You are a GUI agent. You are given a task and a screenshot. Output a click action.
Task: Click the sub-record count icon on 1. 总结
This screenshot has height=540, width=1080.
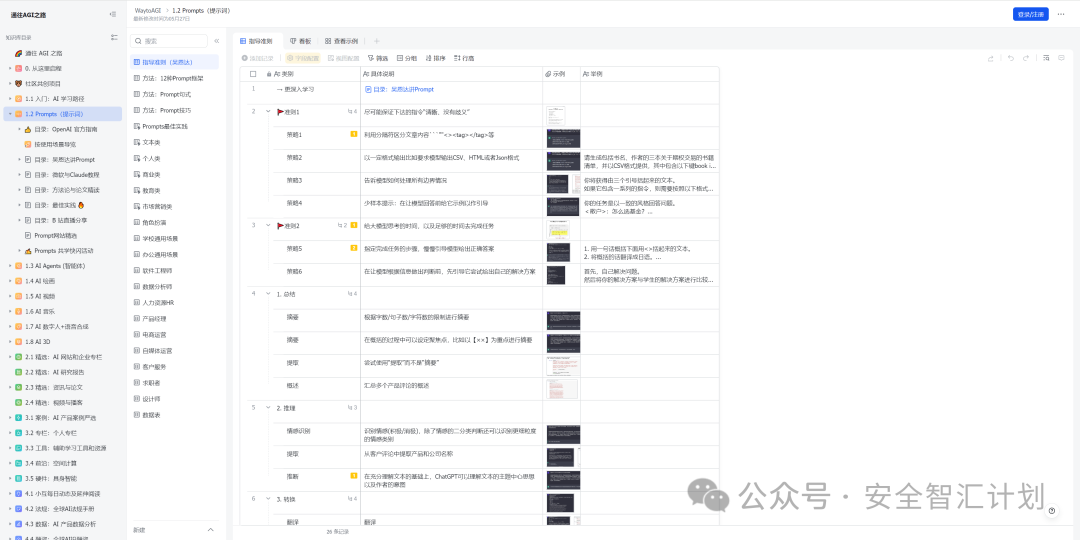pos(353,294)
